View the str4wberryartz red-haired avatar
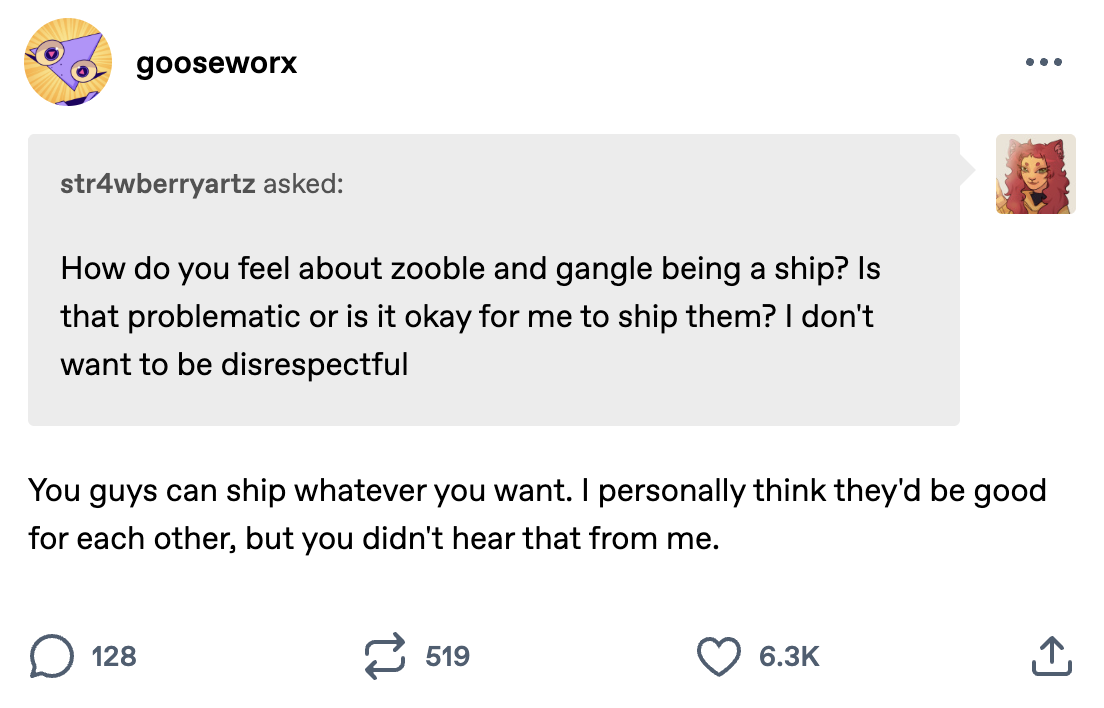The height and width of the screenshot is (708, 1104). point(1035,174)
